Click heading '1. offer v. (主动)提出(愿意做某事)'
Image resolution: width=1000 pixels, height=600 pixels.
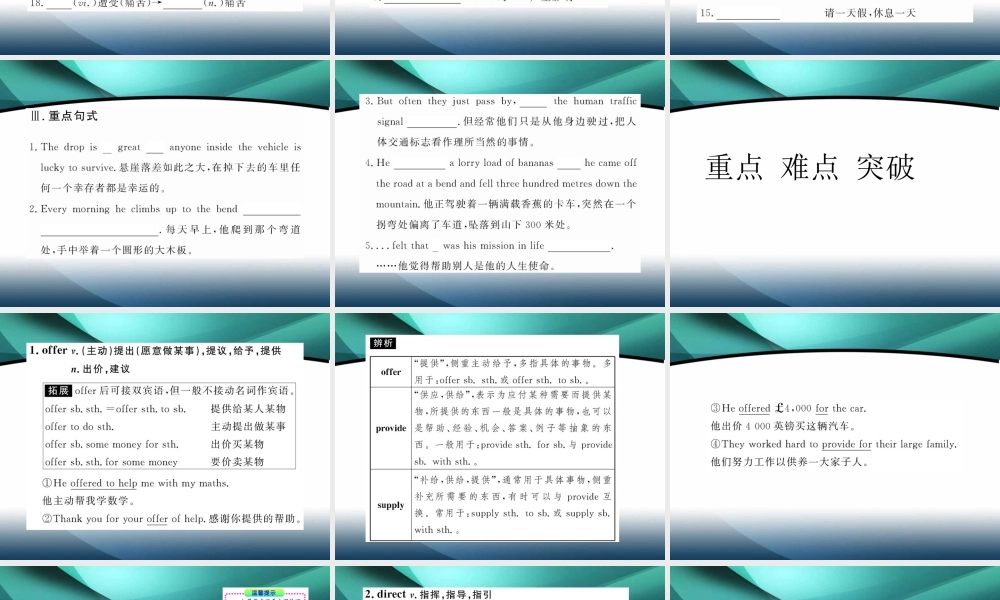(155, 351)
